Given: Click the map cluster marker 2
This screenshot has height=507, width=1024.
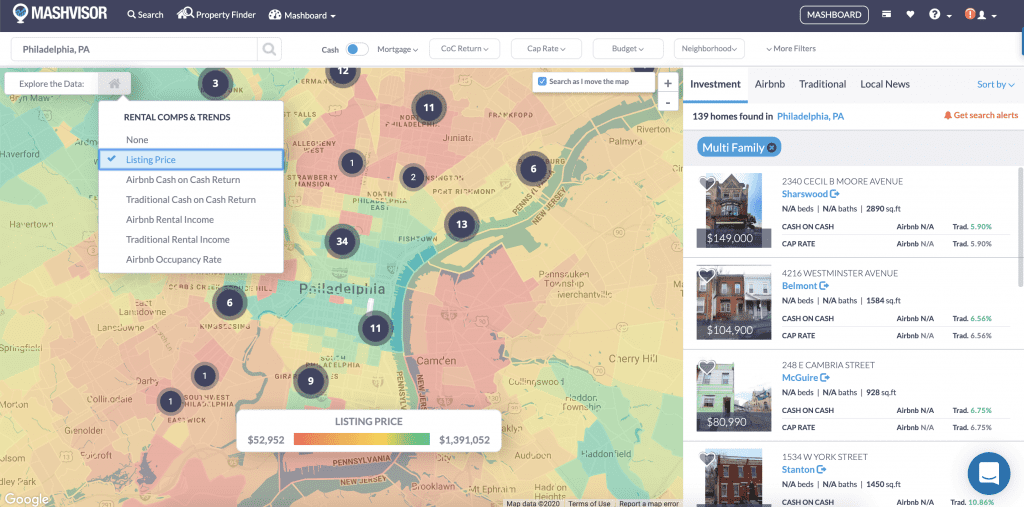Looking at the screenshot, I should coord(412,176).
